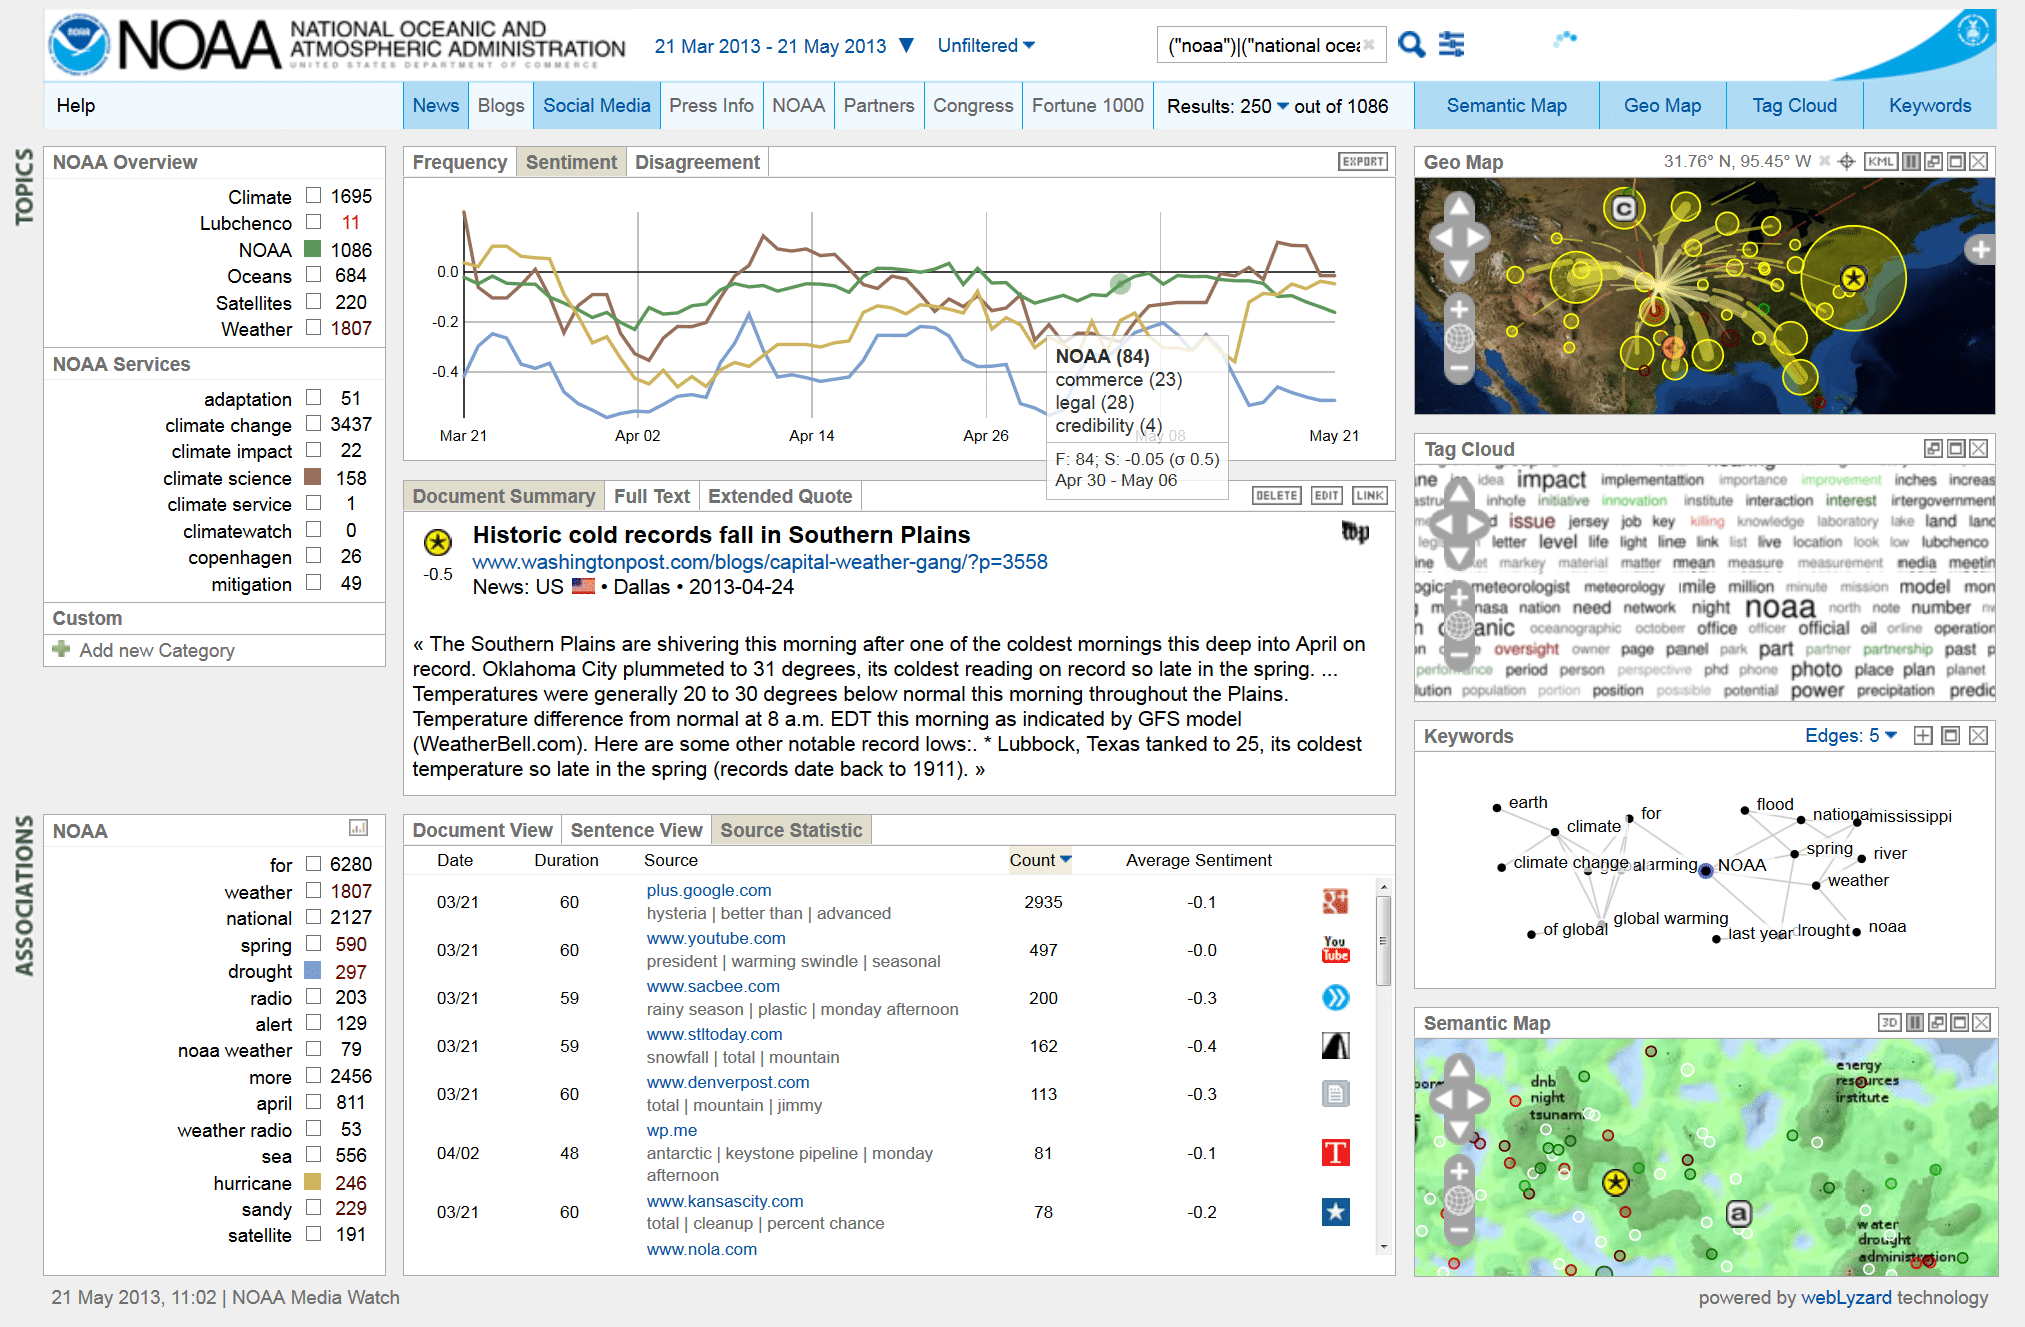Open the Edges: 5 dropdown

(1851, 736)
